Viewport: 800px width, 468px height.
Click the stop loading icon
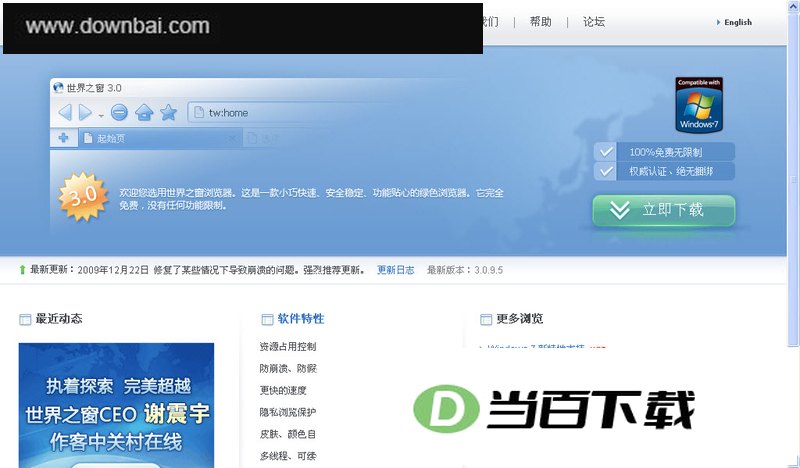point(119,112)
